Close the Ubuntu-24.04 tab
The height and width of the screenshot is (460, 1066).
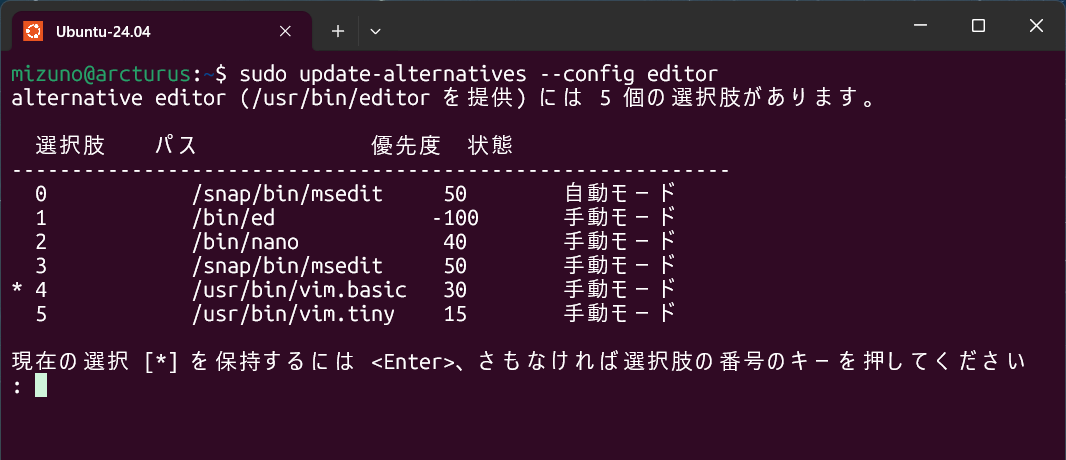286,31
